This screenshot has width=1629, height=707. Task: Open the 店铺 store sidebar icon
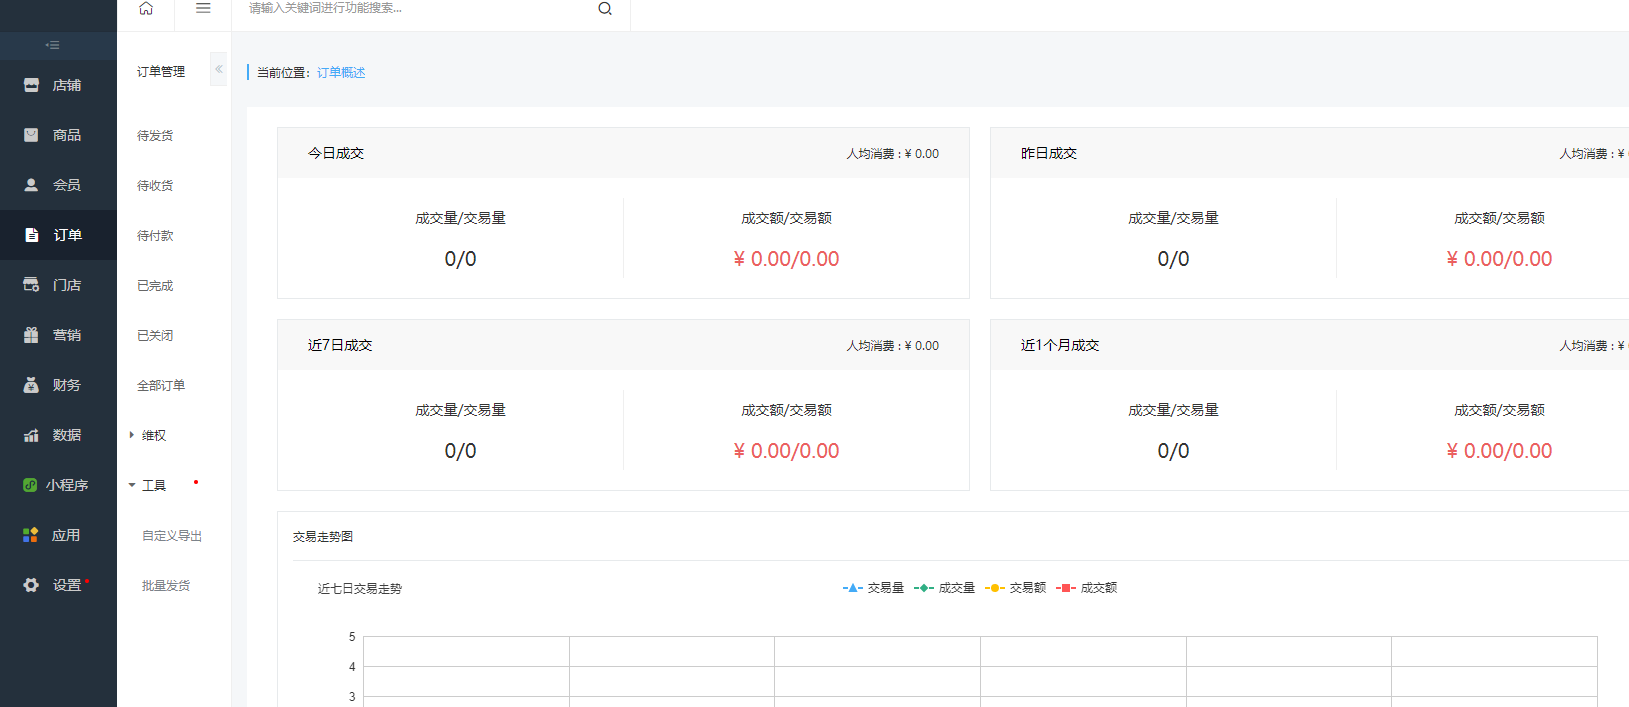[31, 85]
